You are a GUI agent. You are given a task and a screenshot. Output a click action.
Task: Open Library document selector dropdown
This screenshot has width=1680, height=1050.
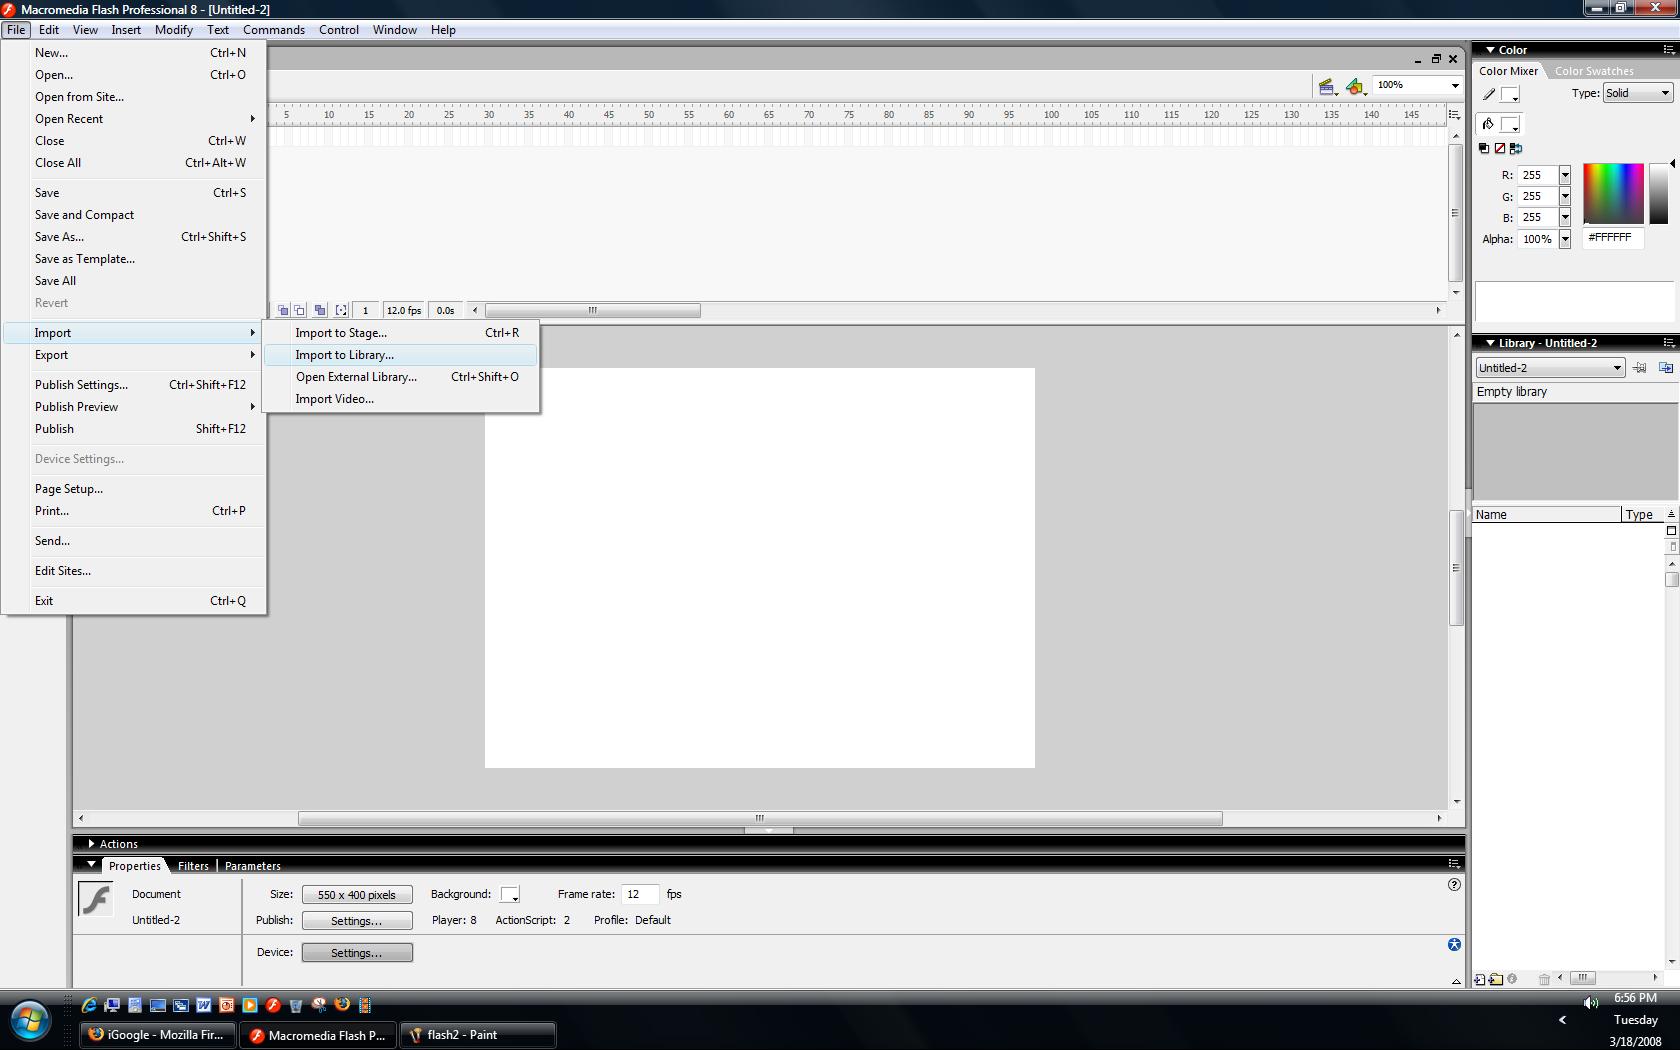pyautogui.click(x=1549, y=368)
